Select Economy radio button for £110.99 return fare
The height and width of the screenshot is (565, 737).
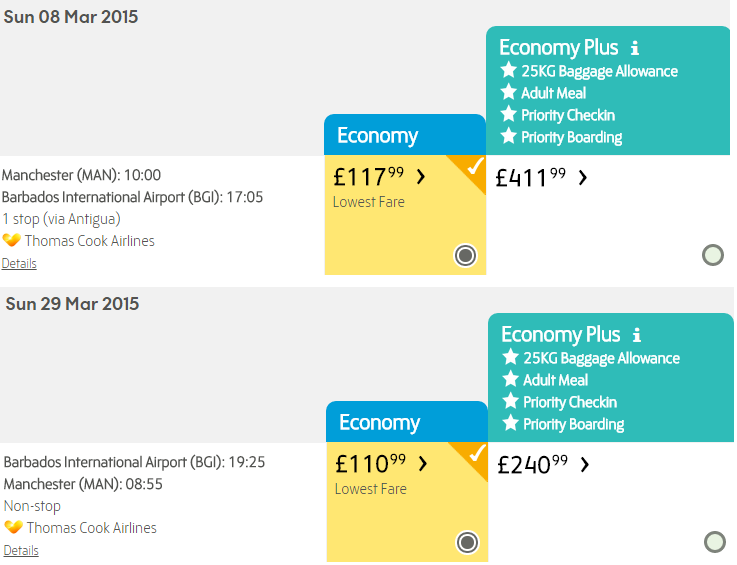tap(467, 542)
